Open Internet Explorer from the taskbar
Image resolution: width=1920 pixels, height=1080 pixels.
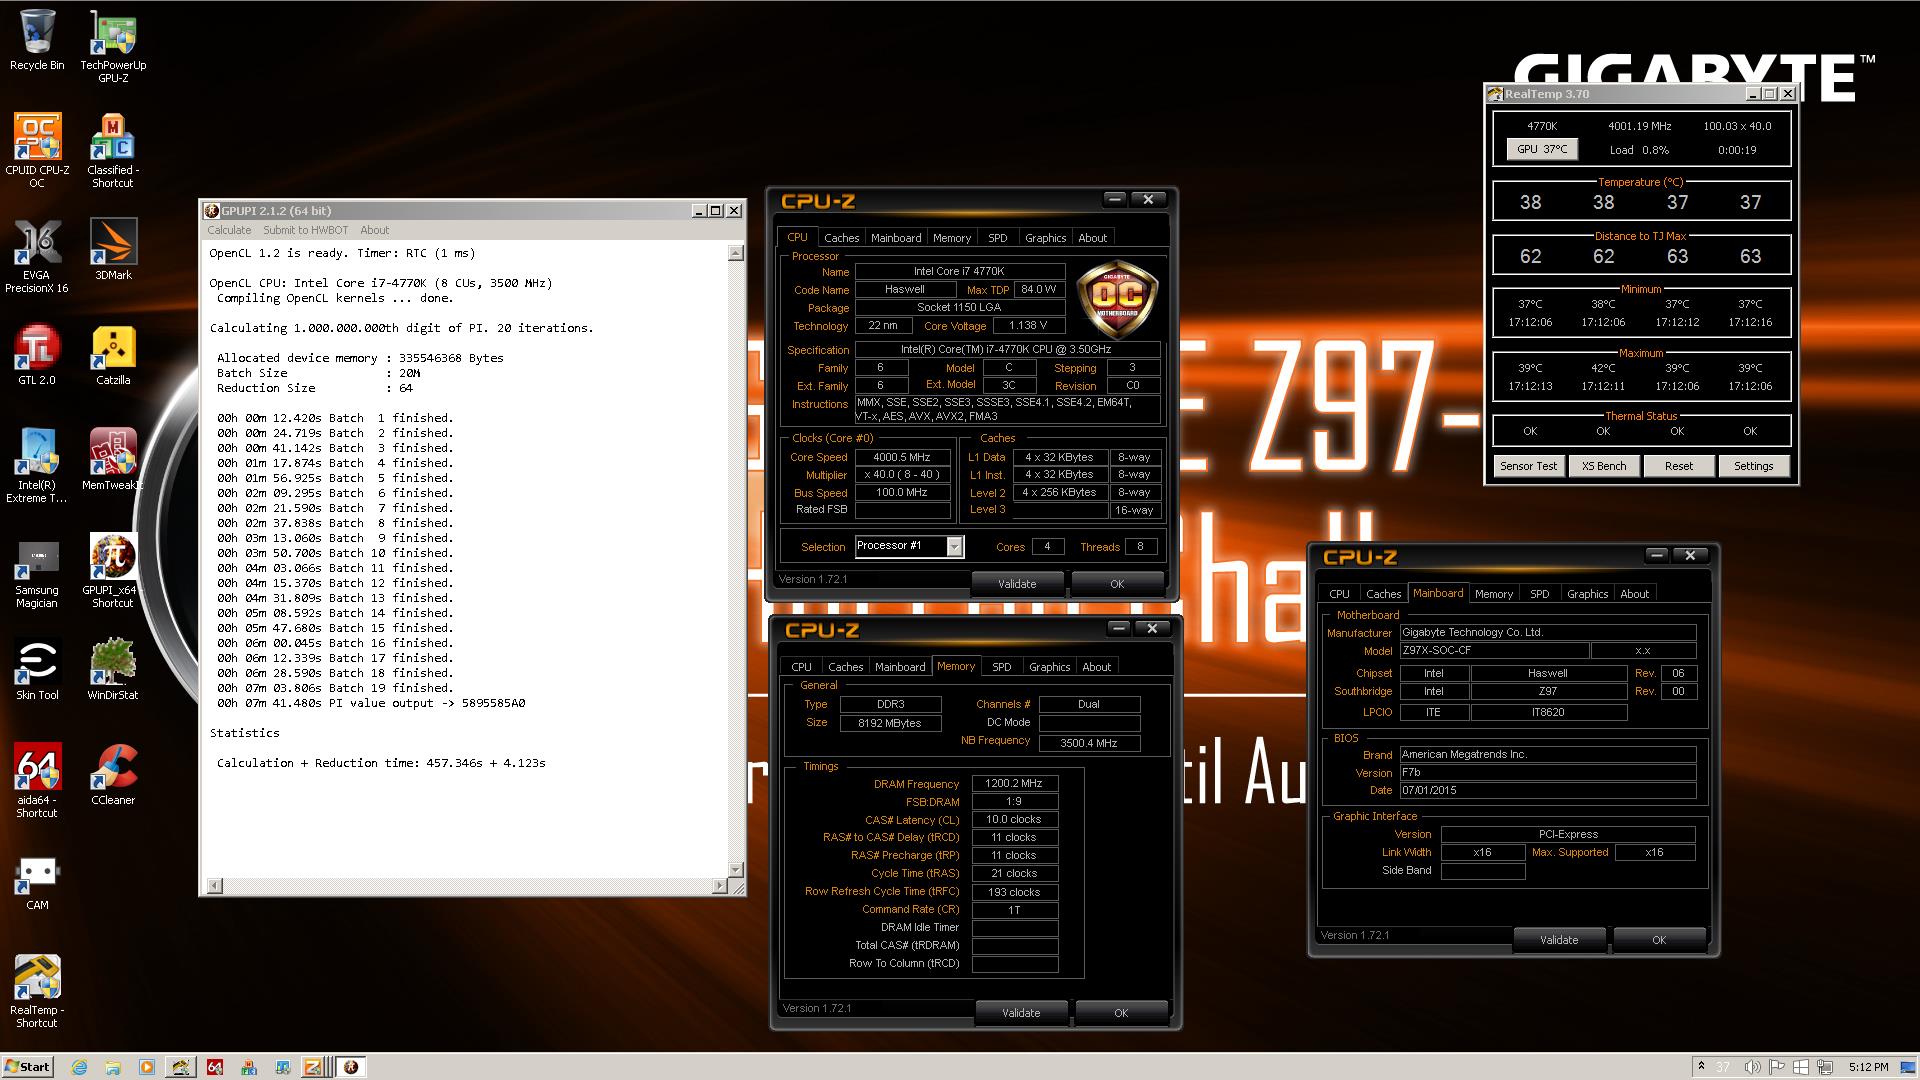80,1067
